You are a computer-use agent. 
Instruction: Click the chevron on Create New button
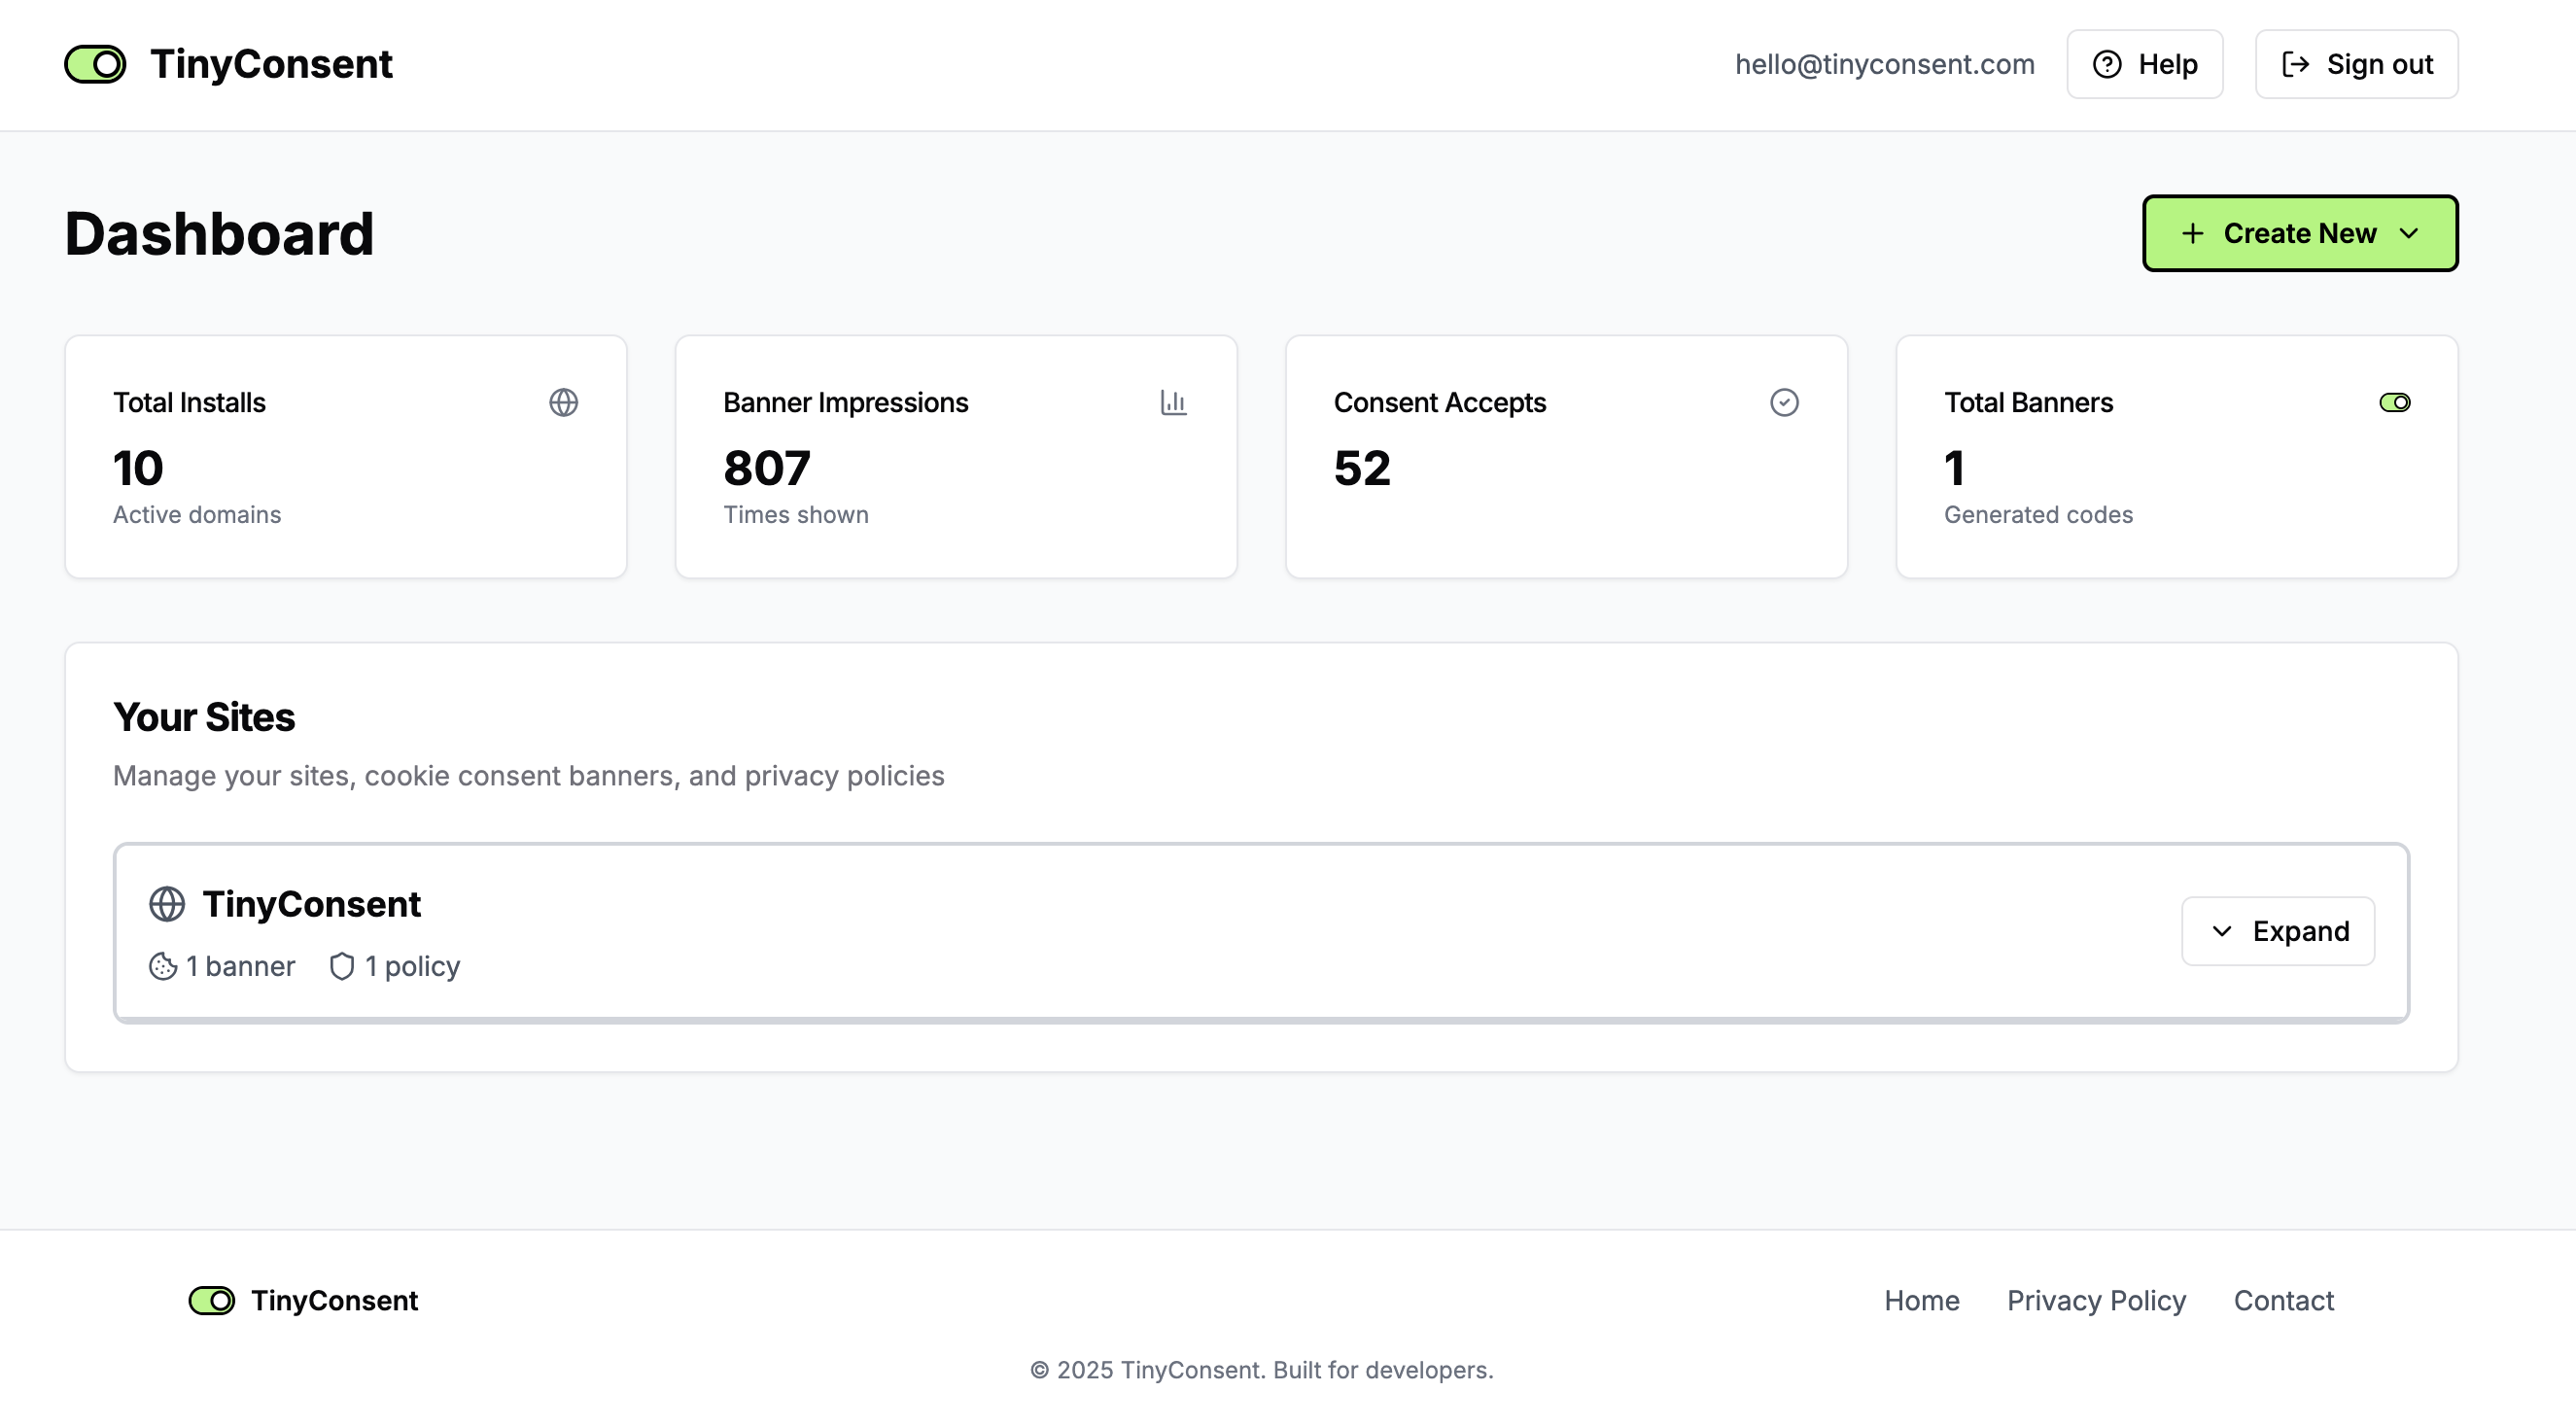click(x=2409, y=233)
